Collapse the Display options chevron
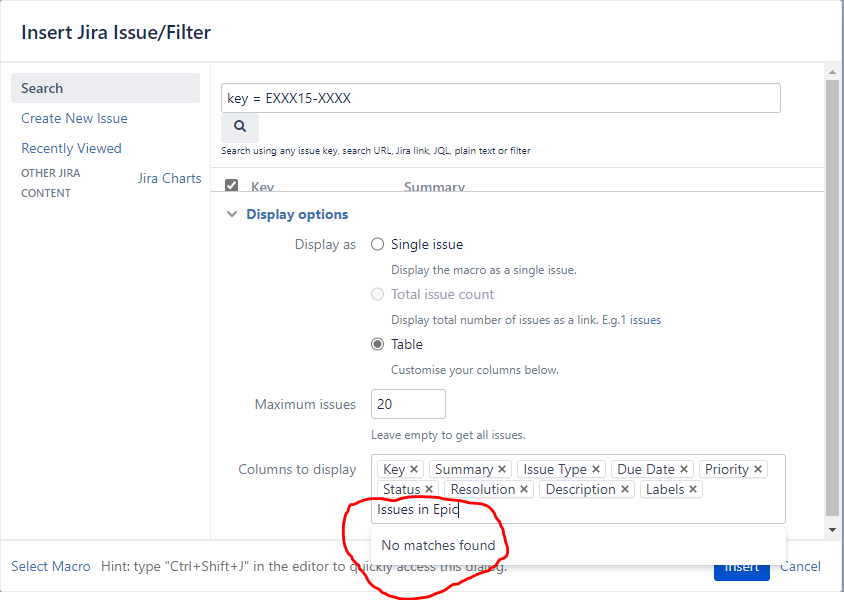The image size is (844, 600). pos(232,214)
